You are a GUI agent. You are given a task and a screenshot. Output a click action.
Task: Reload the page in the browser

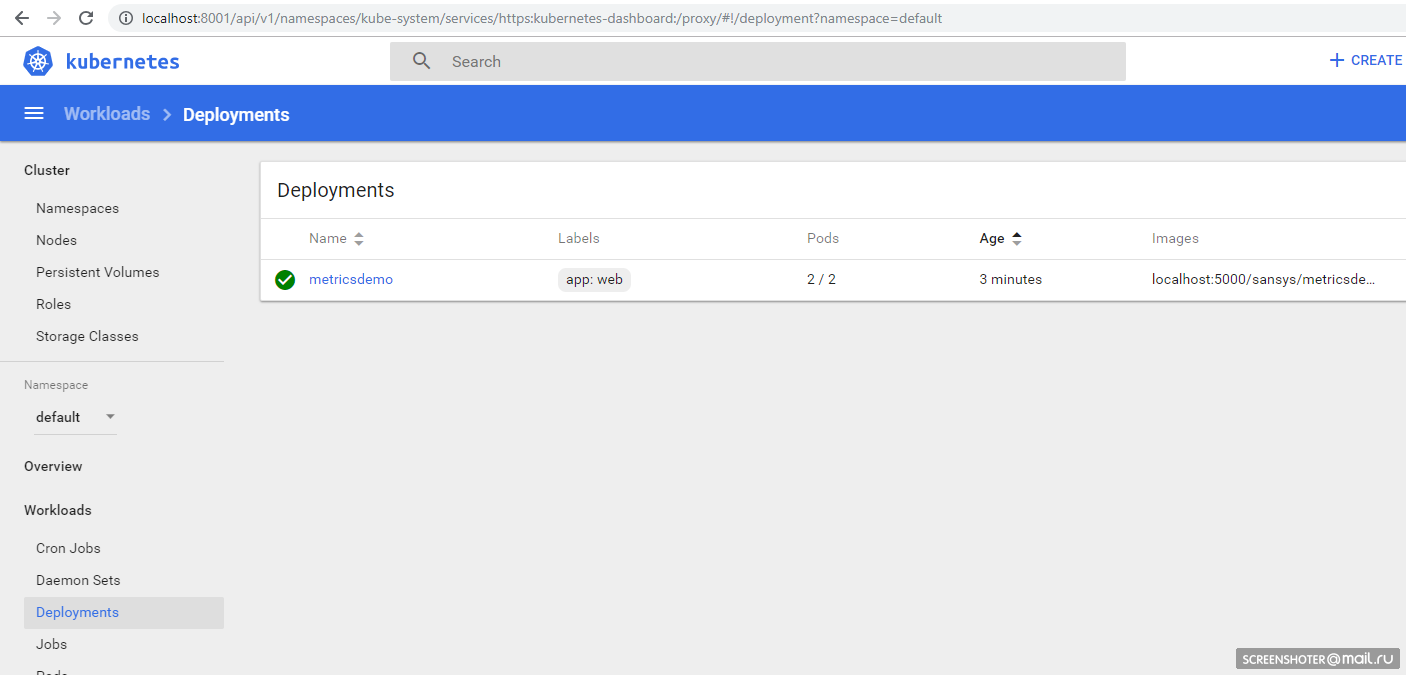tap(86, 18)
